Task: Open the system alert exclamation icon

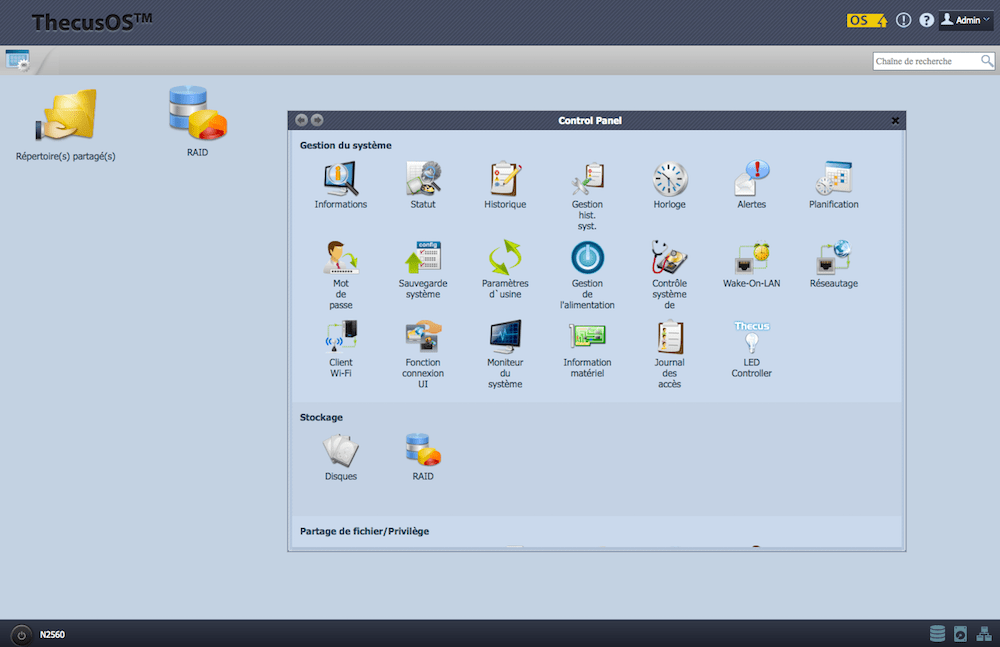Action: (x=903, y=20)
